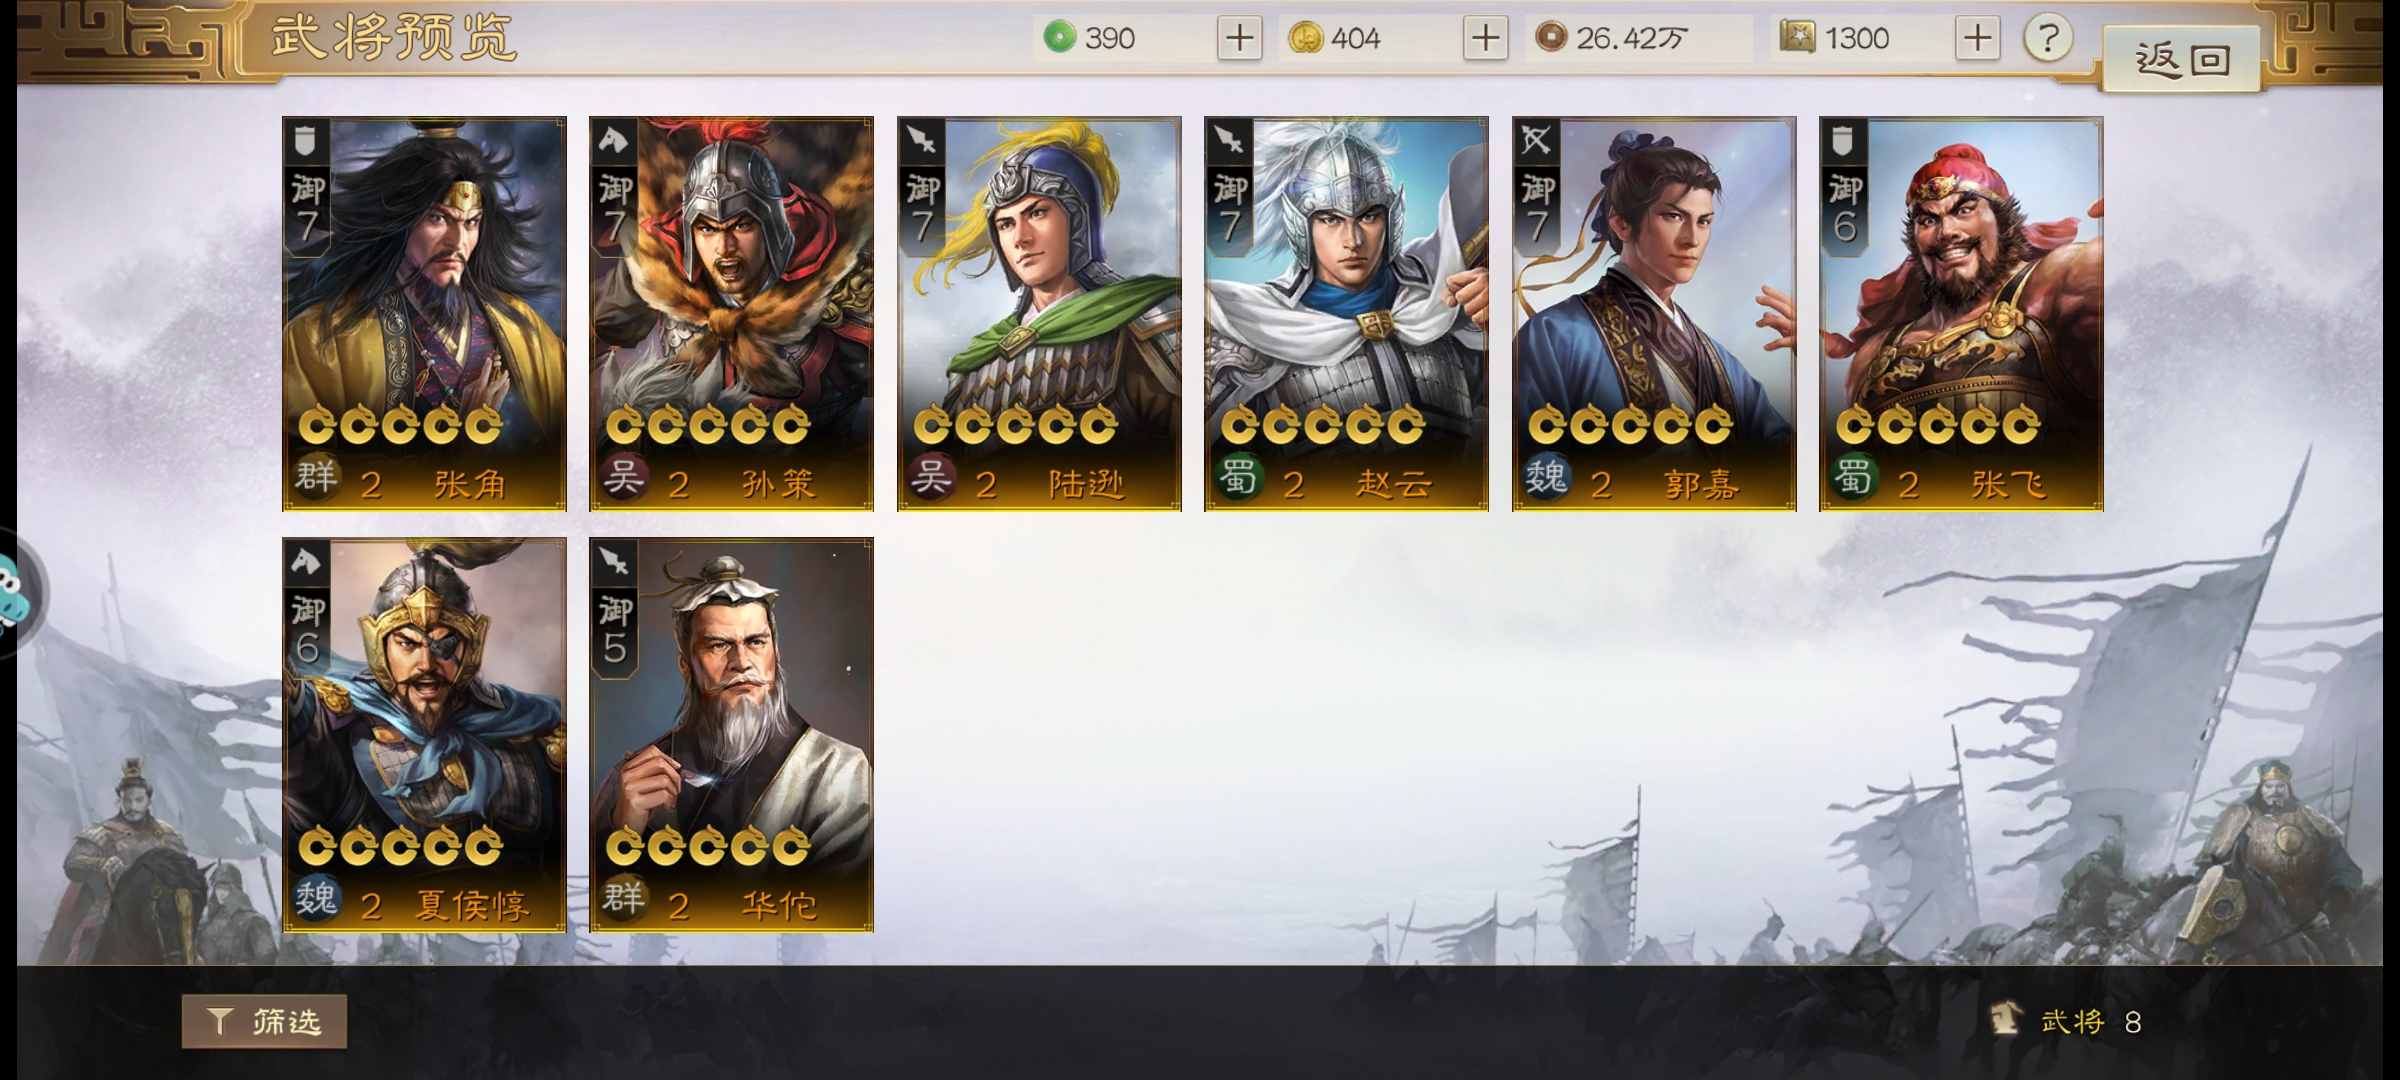Open the 张飞 general card
The width and height of the screenshot is (2400, 1080).
point(1961,314)
